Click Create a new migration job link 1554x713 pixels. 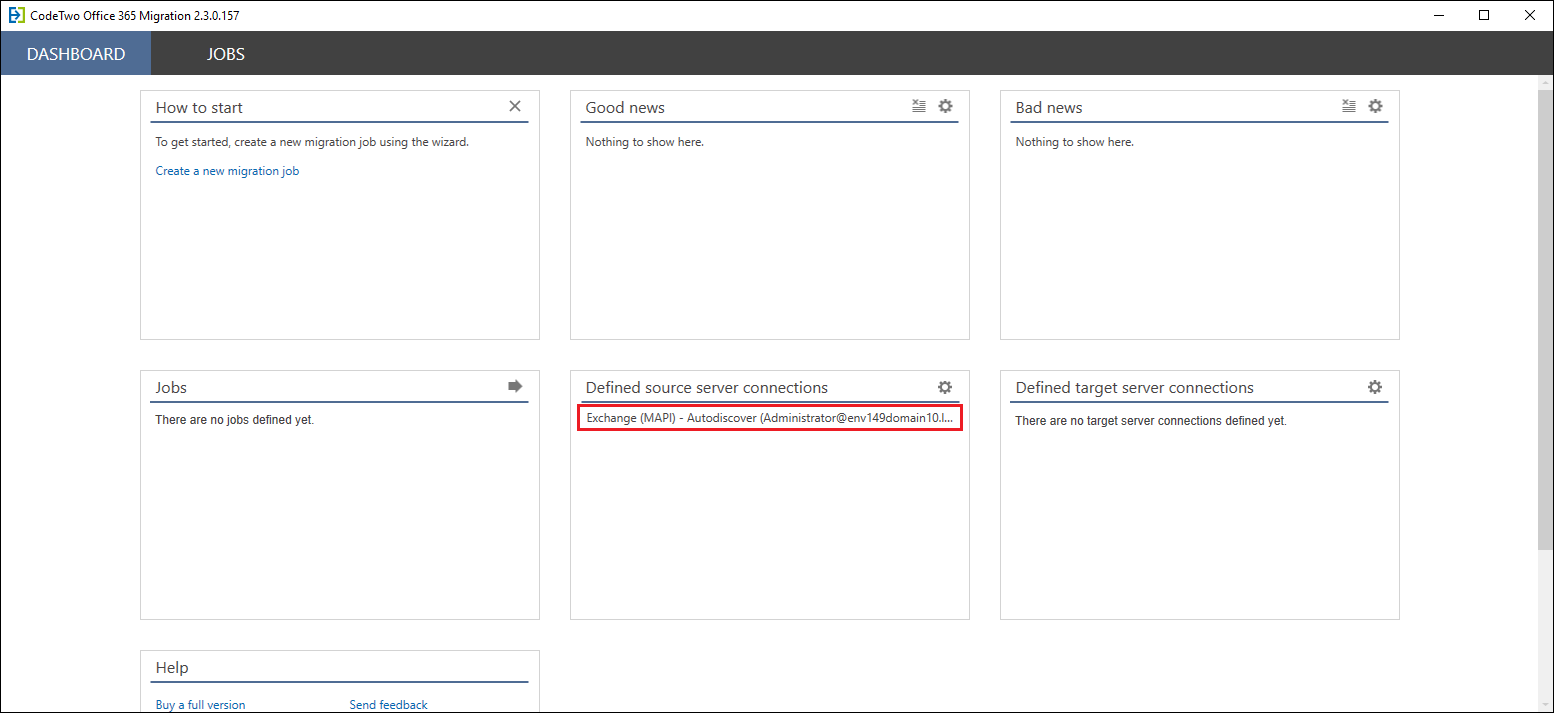pyautogui.click(x=227, y=171)
